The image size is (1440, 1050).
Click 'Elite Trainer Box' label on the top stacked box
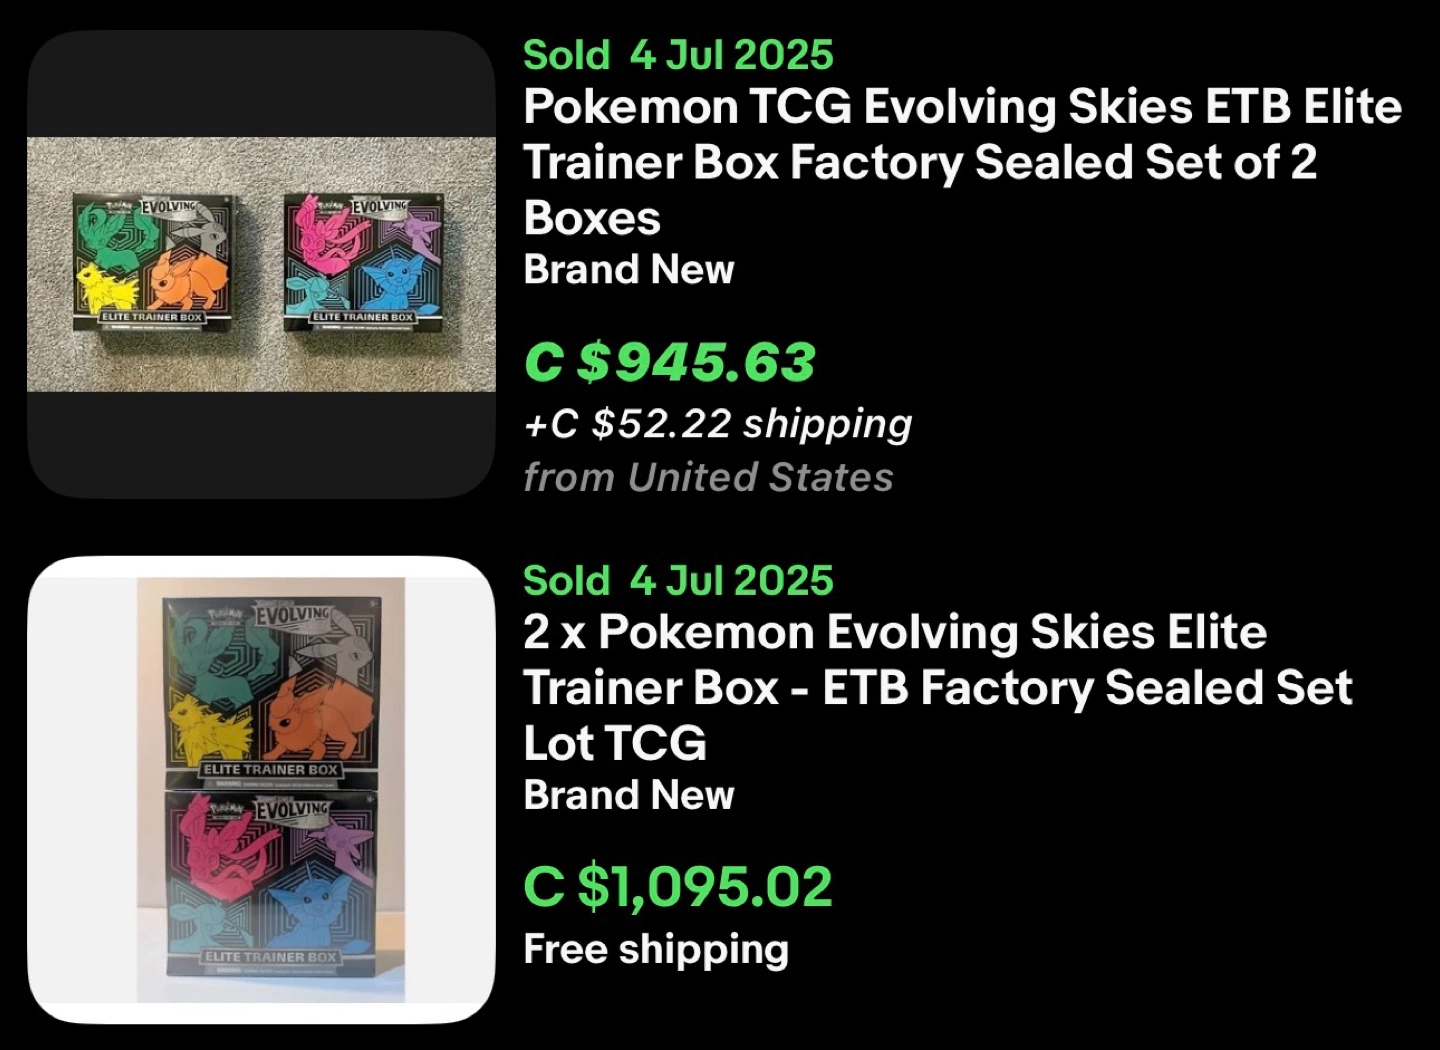[271, 769]
